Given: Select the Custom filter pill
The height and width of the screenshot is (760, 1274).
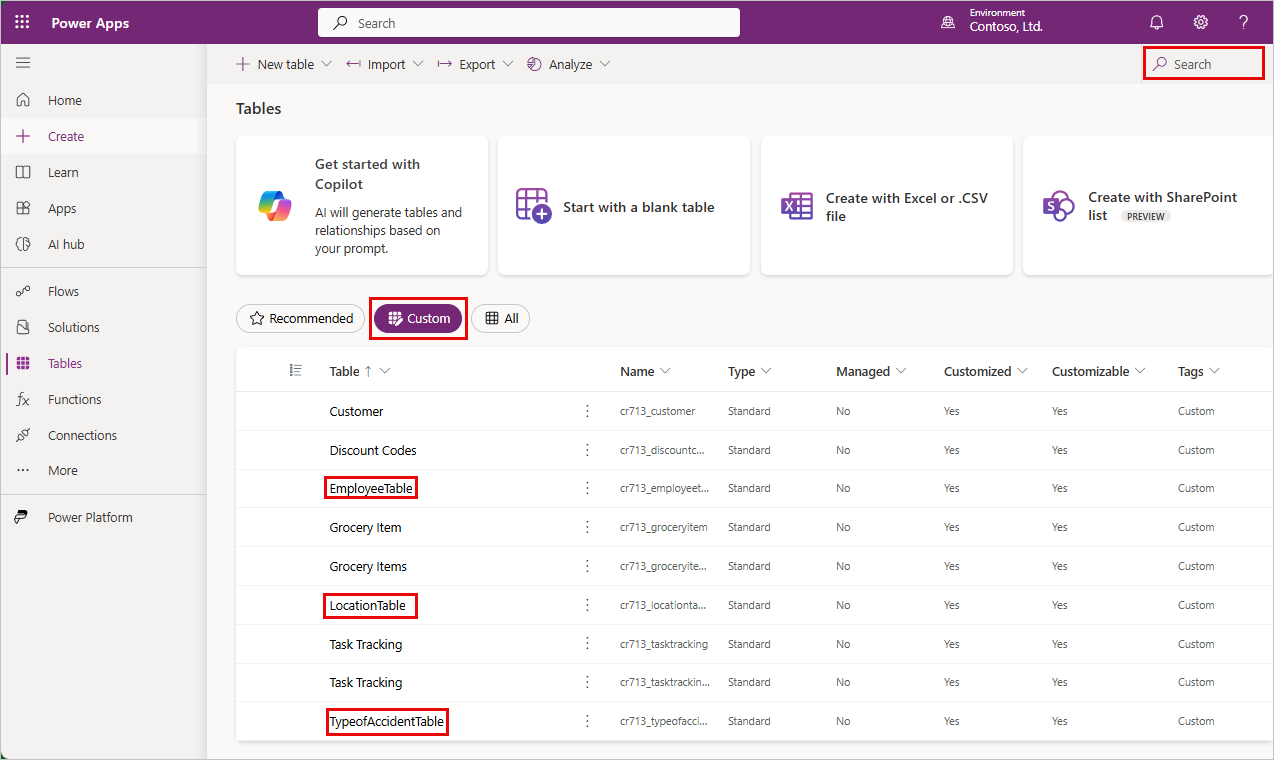Looking at the screenshot, I should coord(418,318).
